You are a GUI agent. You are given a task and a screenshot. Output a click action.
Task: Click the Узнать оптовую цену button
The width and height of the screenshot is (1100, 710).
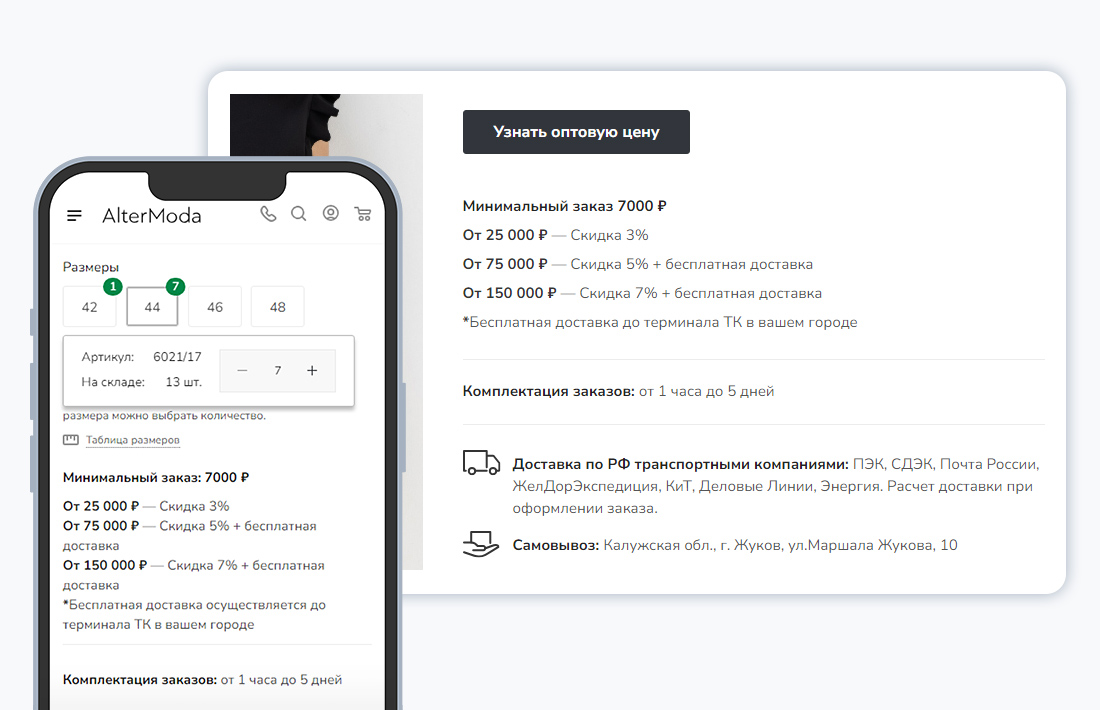click(x=576, y=131)
